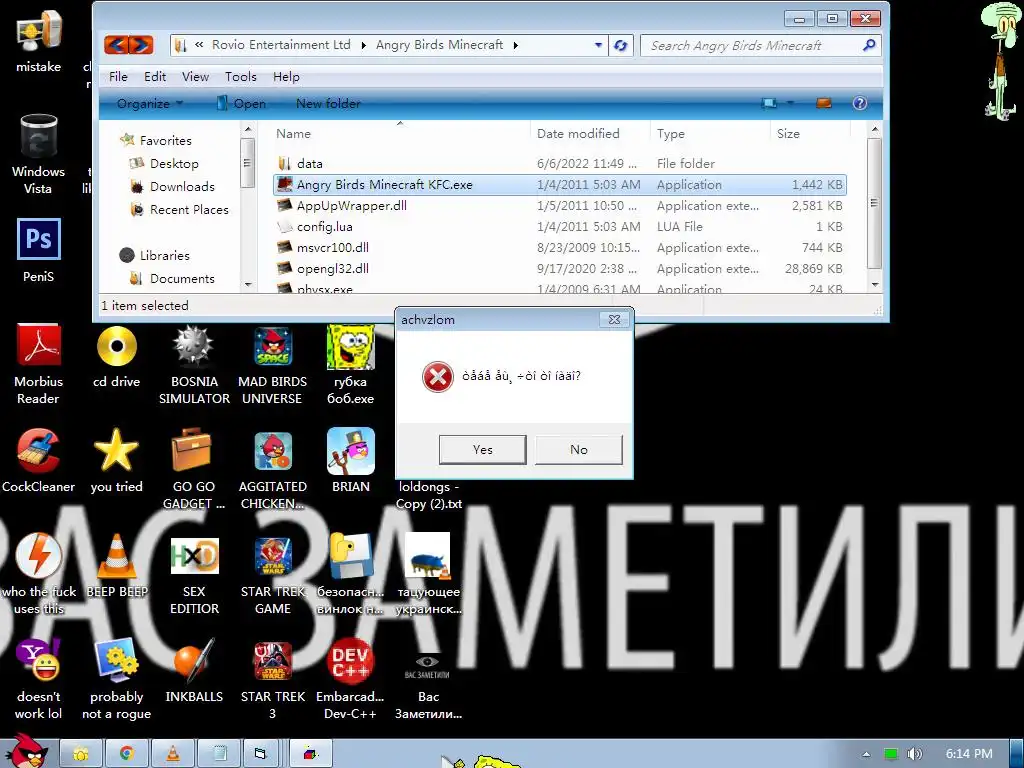Show hidden system tray icons arrow
Viewport: 1024px width, 768px height.
point(866,754)
